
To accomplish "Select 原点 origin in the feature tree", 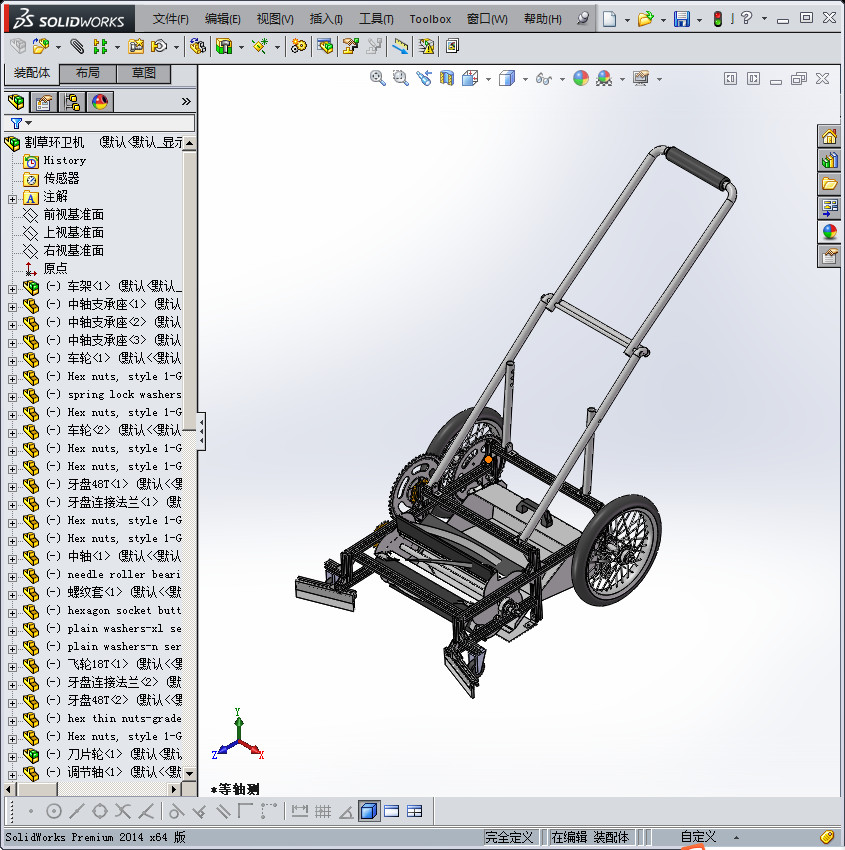I will (55, 268).
